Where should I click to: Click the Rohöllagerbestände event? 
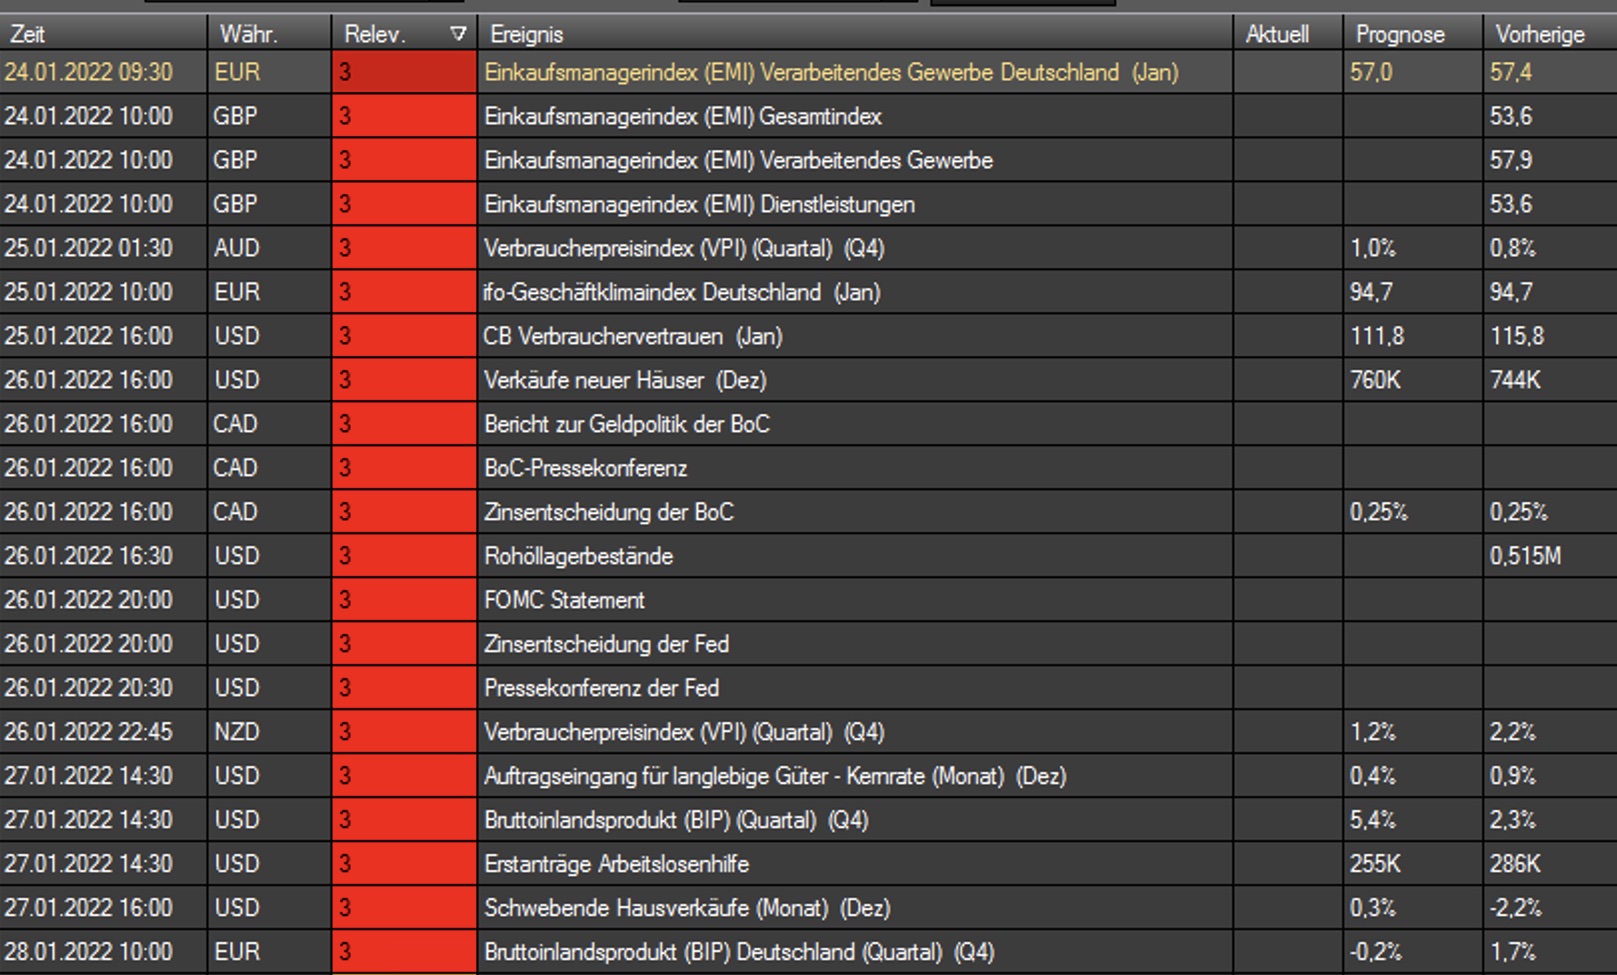click(579, 556)
